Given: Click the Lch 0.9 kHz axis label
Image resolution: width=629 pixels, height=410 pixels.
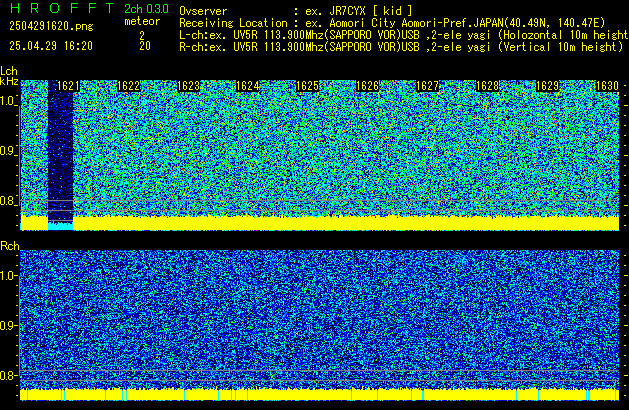Looking at the screenshot, I should [x=8, y=151].
